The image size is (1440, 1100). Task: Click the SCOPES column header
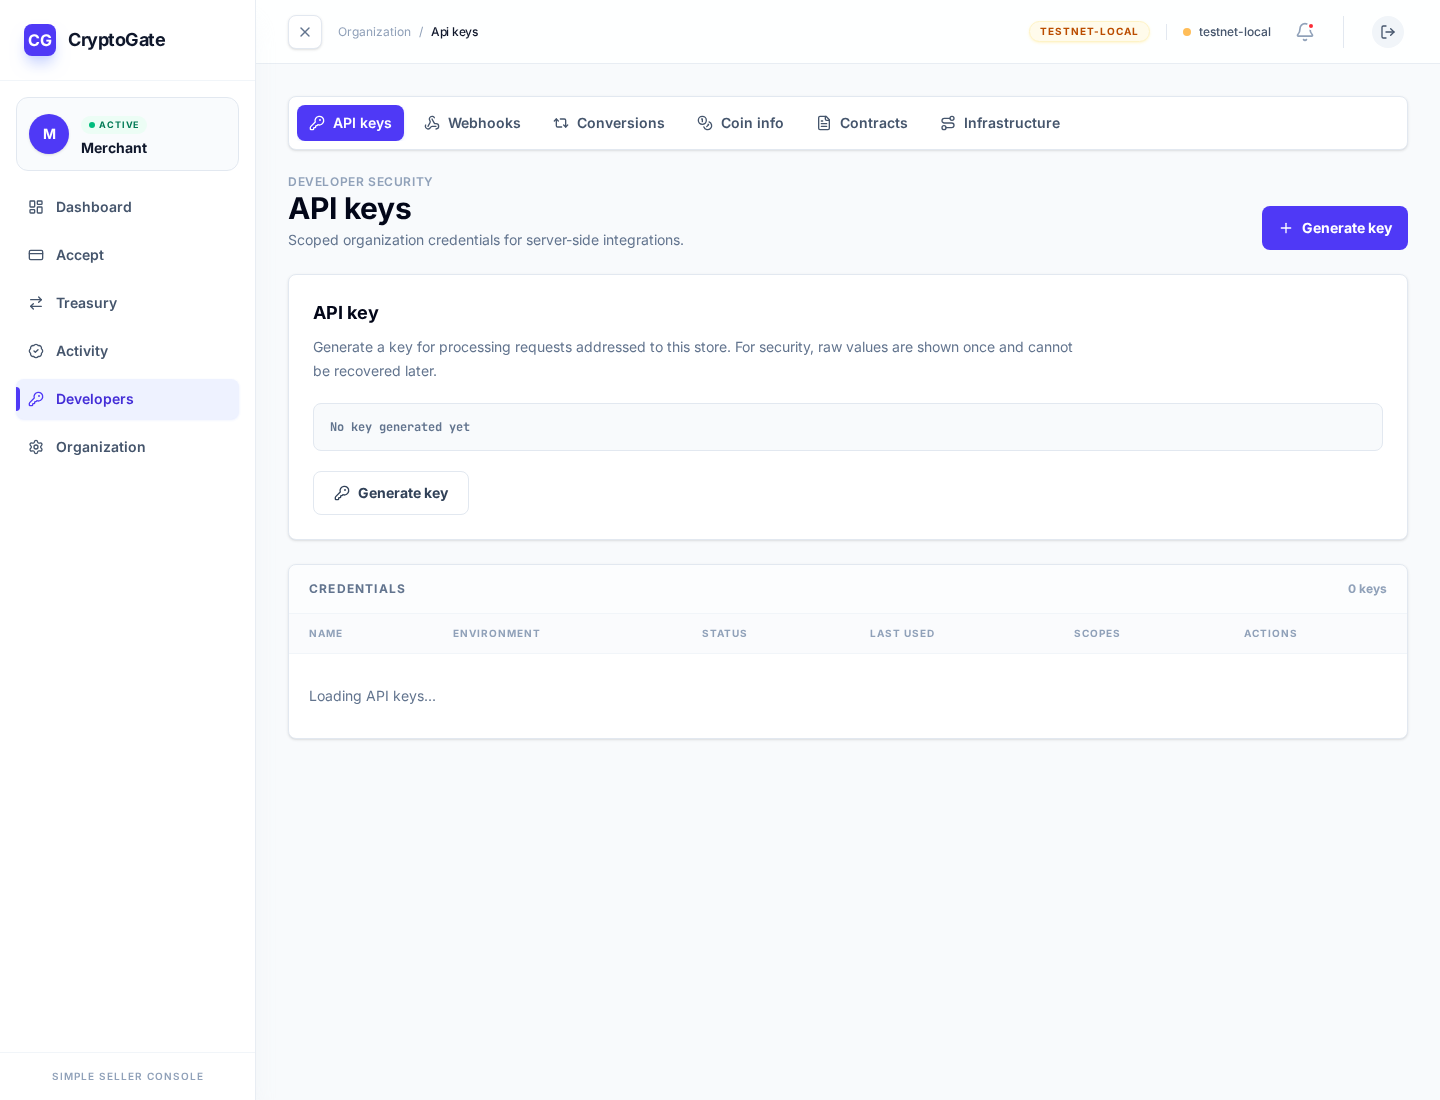pos(1097,634)
